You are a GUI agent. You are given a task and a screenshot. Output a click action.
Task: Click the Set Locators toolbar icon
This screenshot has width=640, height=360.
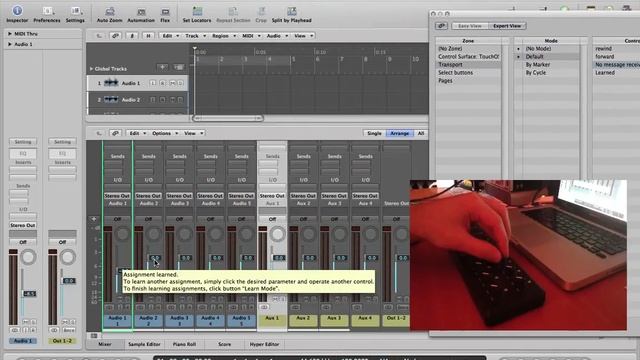pos(197,13)
